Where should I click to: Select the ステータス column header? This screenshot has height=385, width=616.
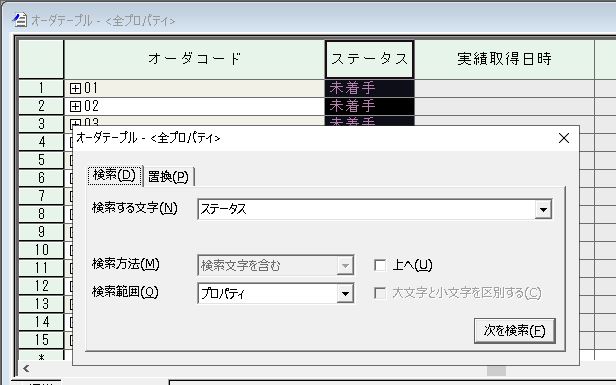pyautogui.click(x=369, y=59)
